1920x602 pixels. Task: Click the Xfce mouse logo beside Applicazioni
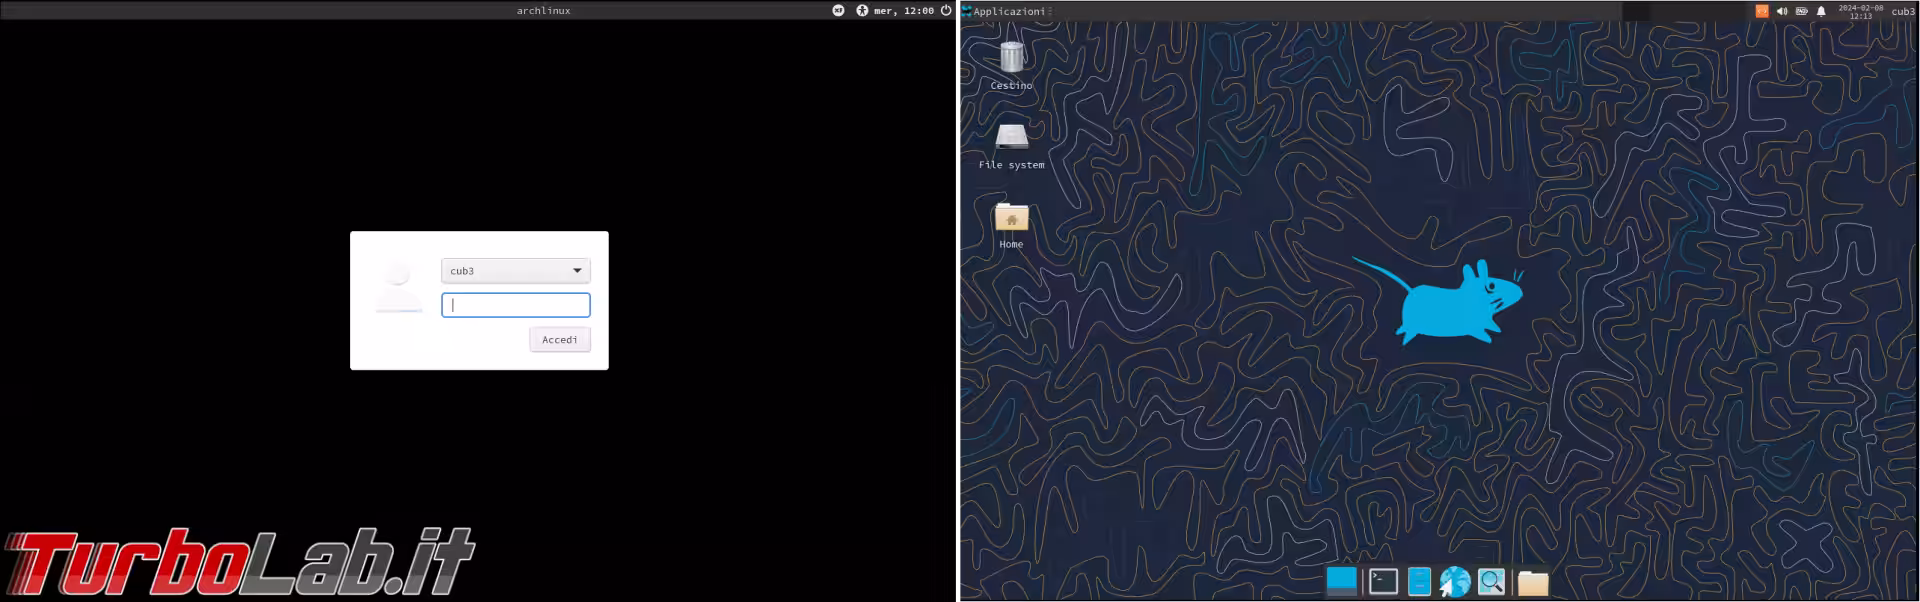pos(967,11)
